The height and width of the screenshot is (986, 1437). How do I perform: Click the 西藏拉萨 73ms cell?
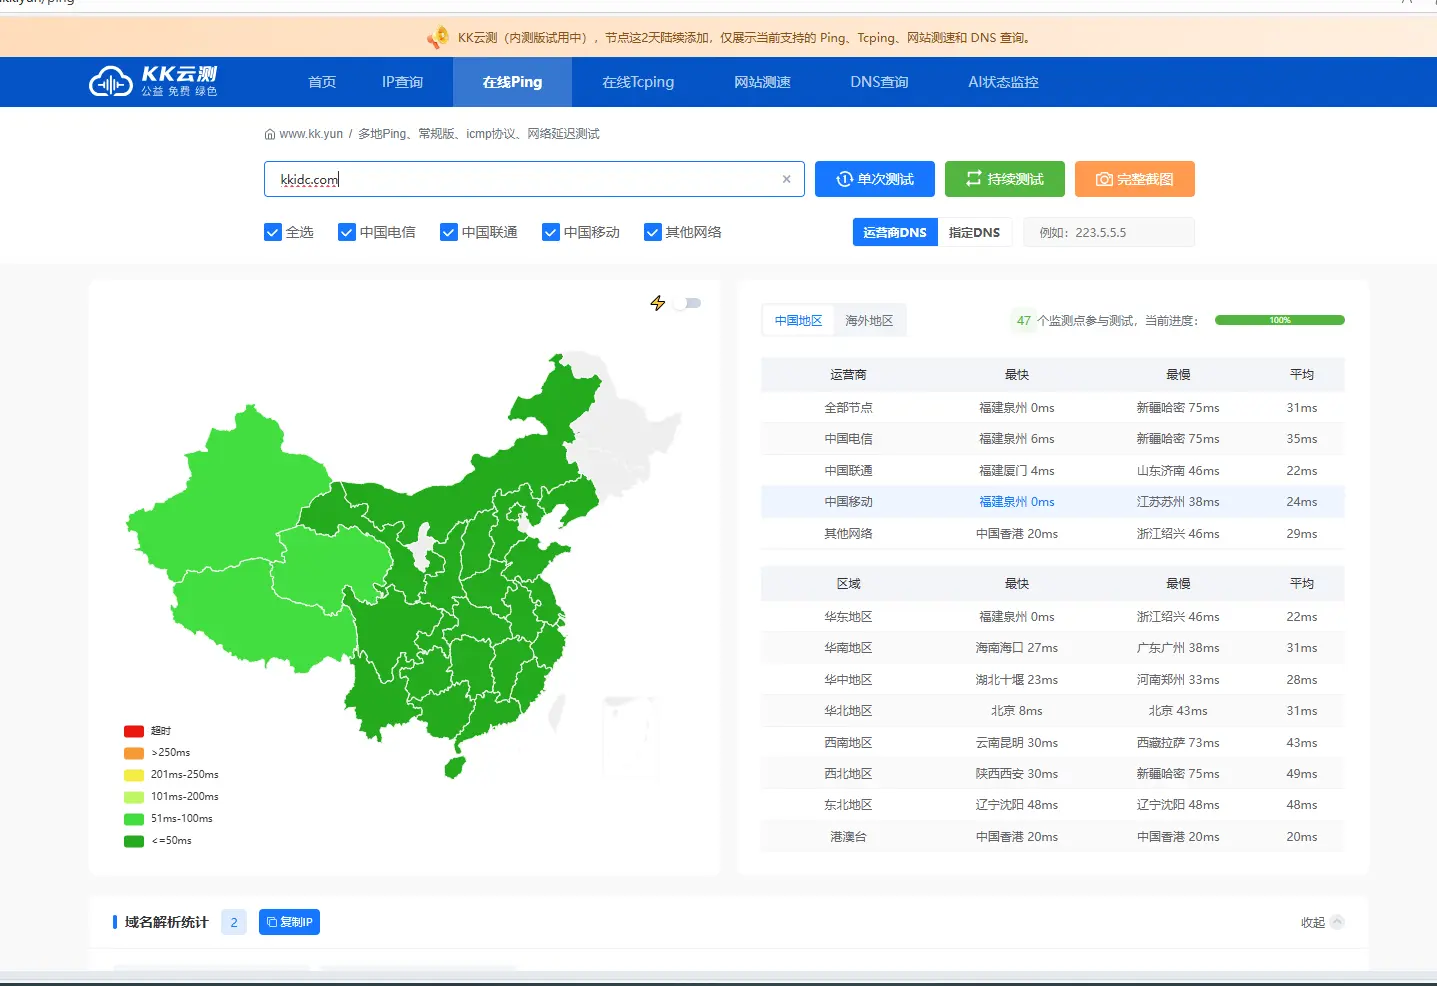click(1178, 743)
